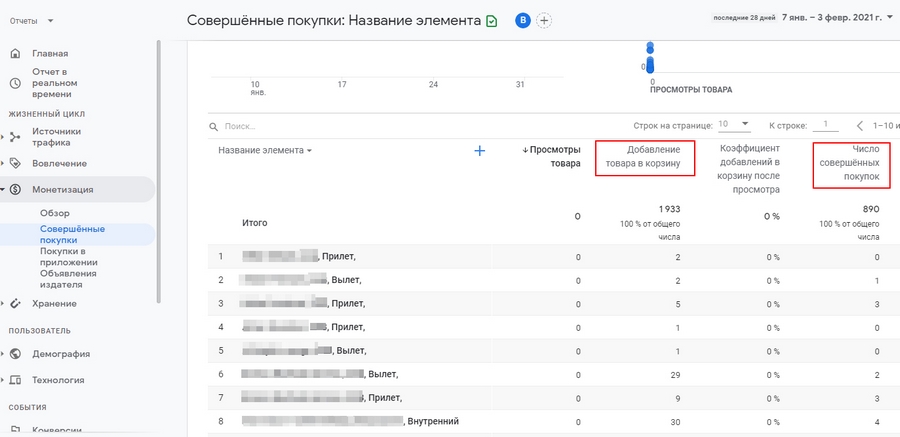900x437 pixels.
Task: Go to previous page of rows
Action: pos(860,126)
